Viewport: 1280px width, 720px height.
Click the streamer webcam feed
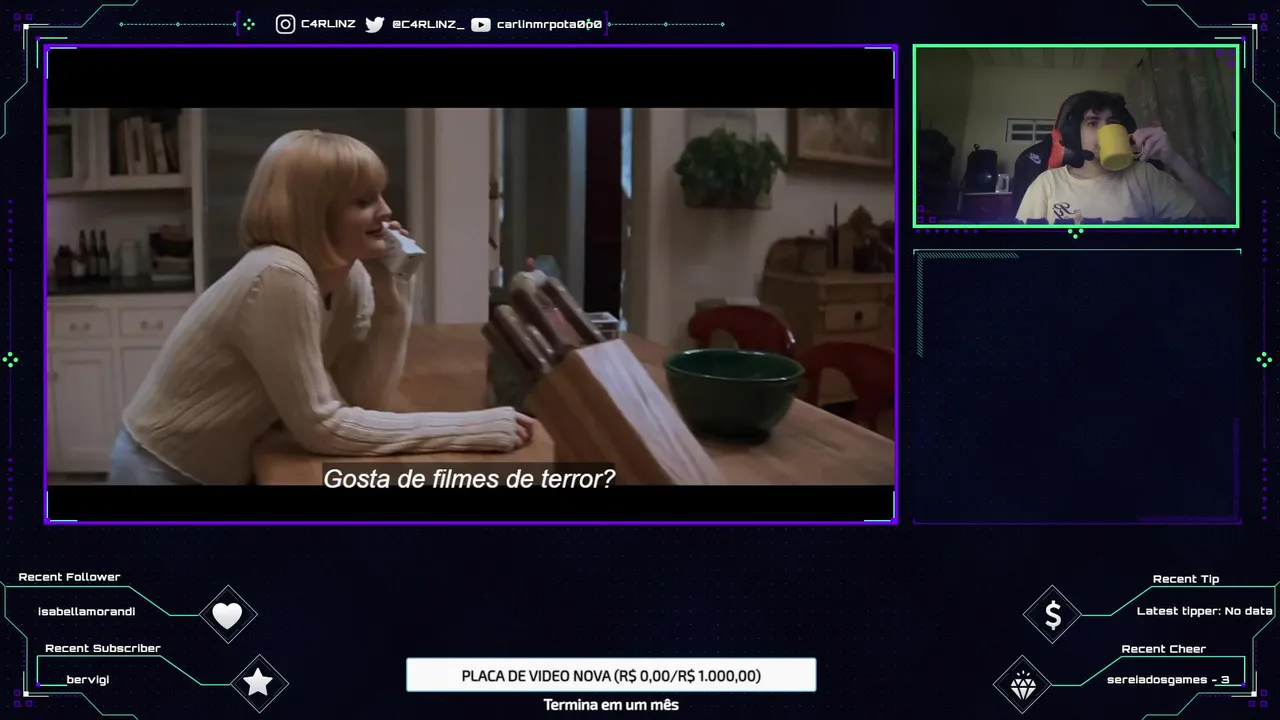[x=1076, y=135]
